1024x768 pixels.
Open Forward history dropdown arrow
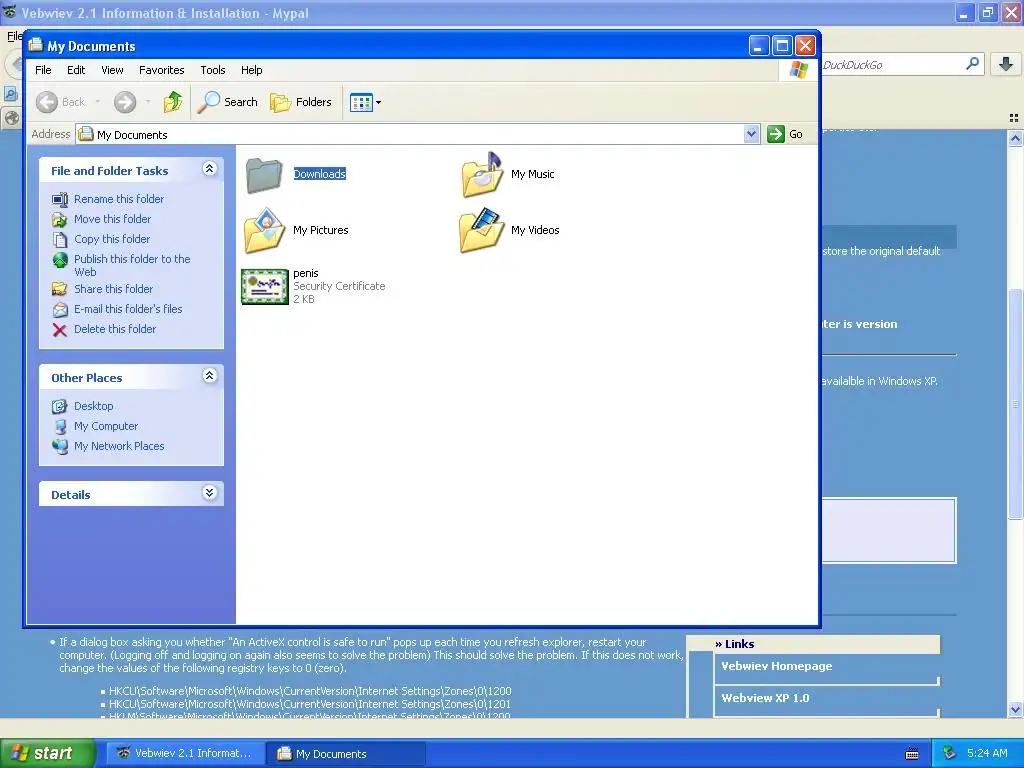148,102
